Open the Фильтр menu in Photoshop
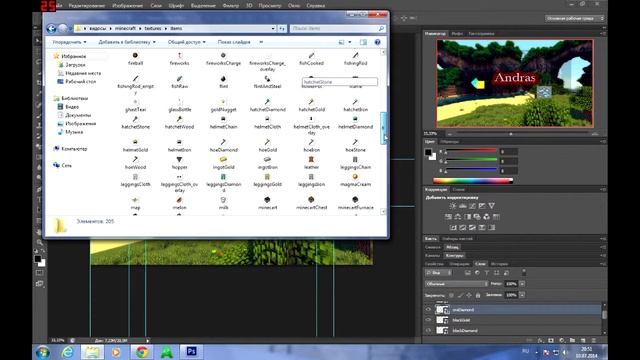Screen dimensions: 640x360 pyautogui.click(x=231, y=6)
